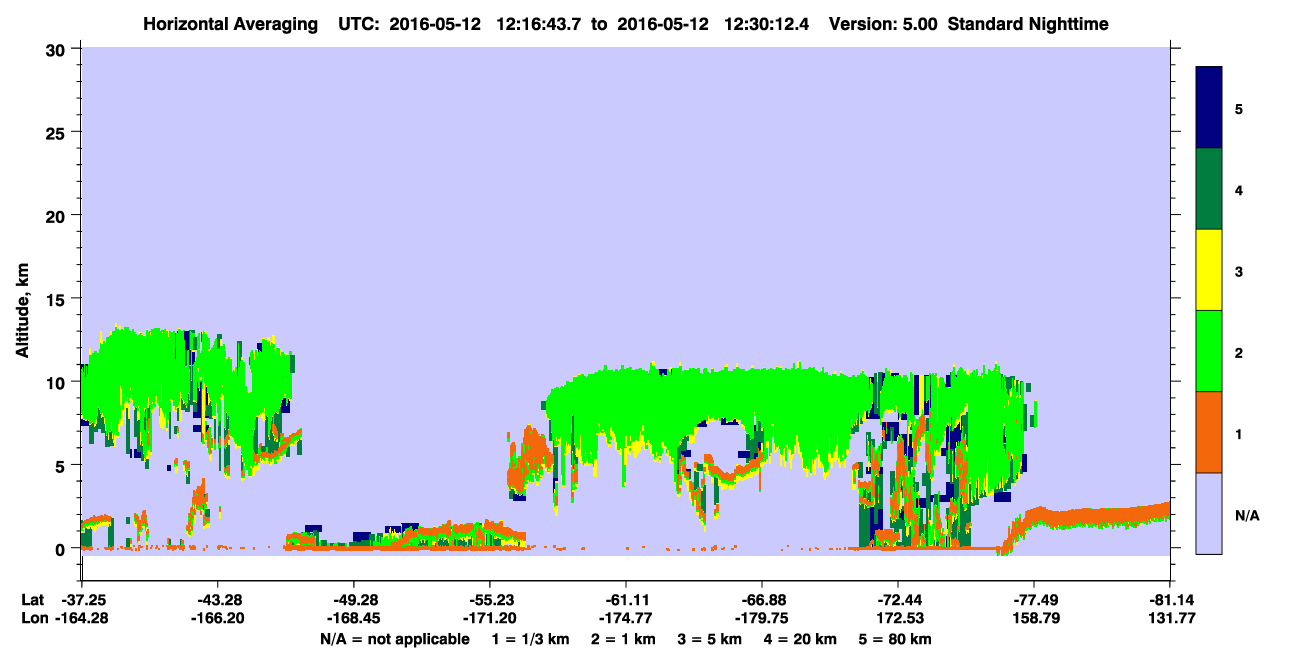Viewport: 1300px width, 667px height.
Task: Click the latitude value -66.88
Action: (x=762, y=600)
